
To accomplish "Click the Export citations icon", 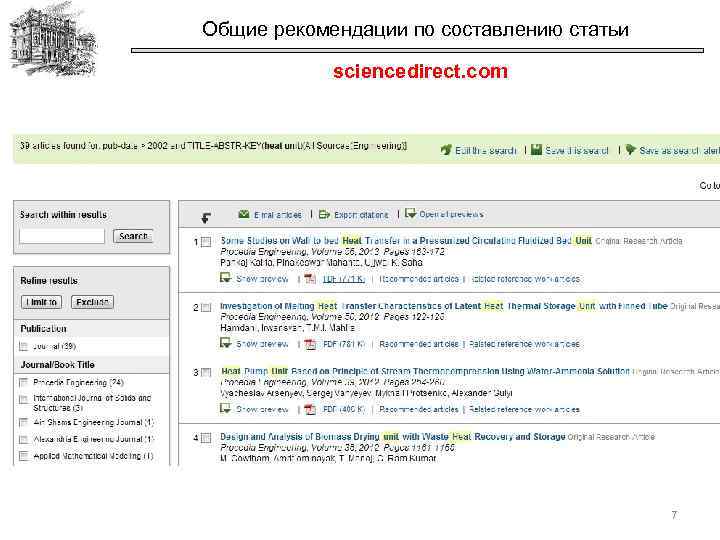I will (x=324, y=214).
